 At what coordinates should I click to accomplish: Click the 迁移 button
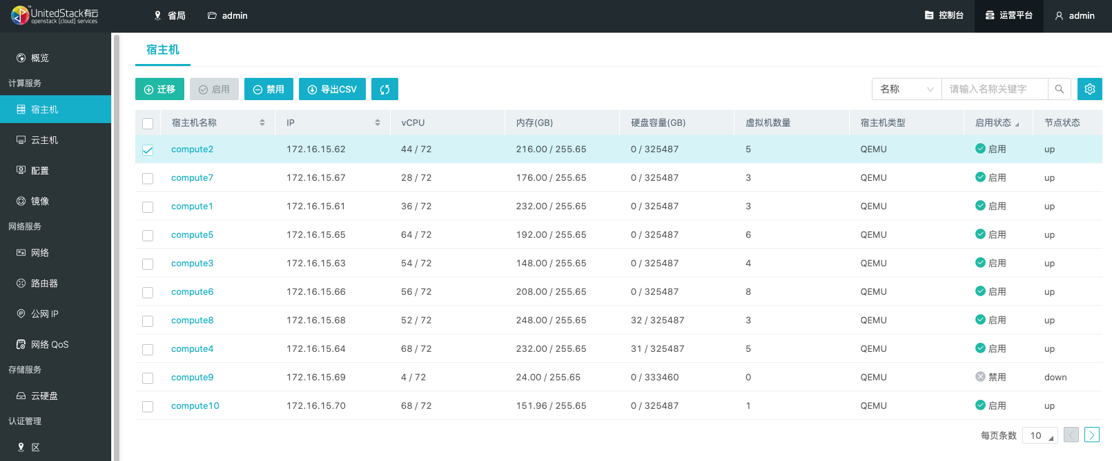(160, 89)
